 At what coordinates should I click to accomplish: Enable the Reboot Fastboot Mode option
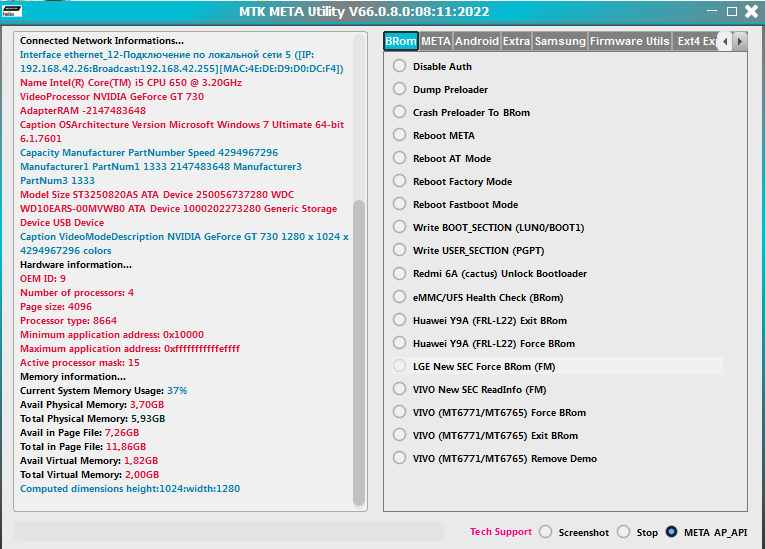coord(400,205)
